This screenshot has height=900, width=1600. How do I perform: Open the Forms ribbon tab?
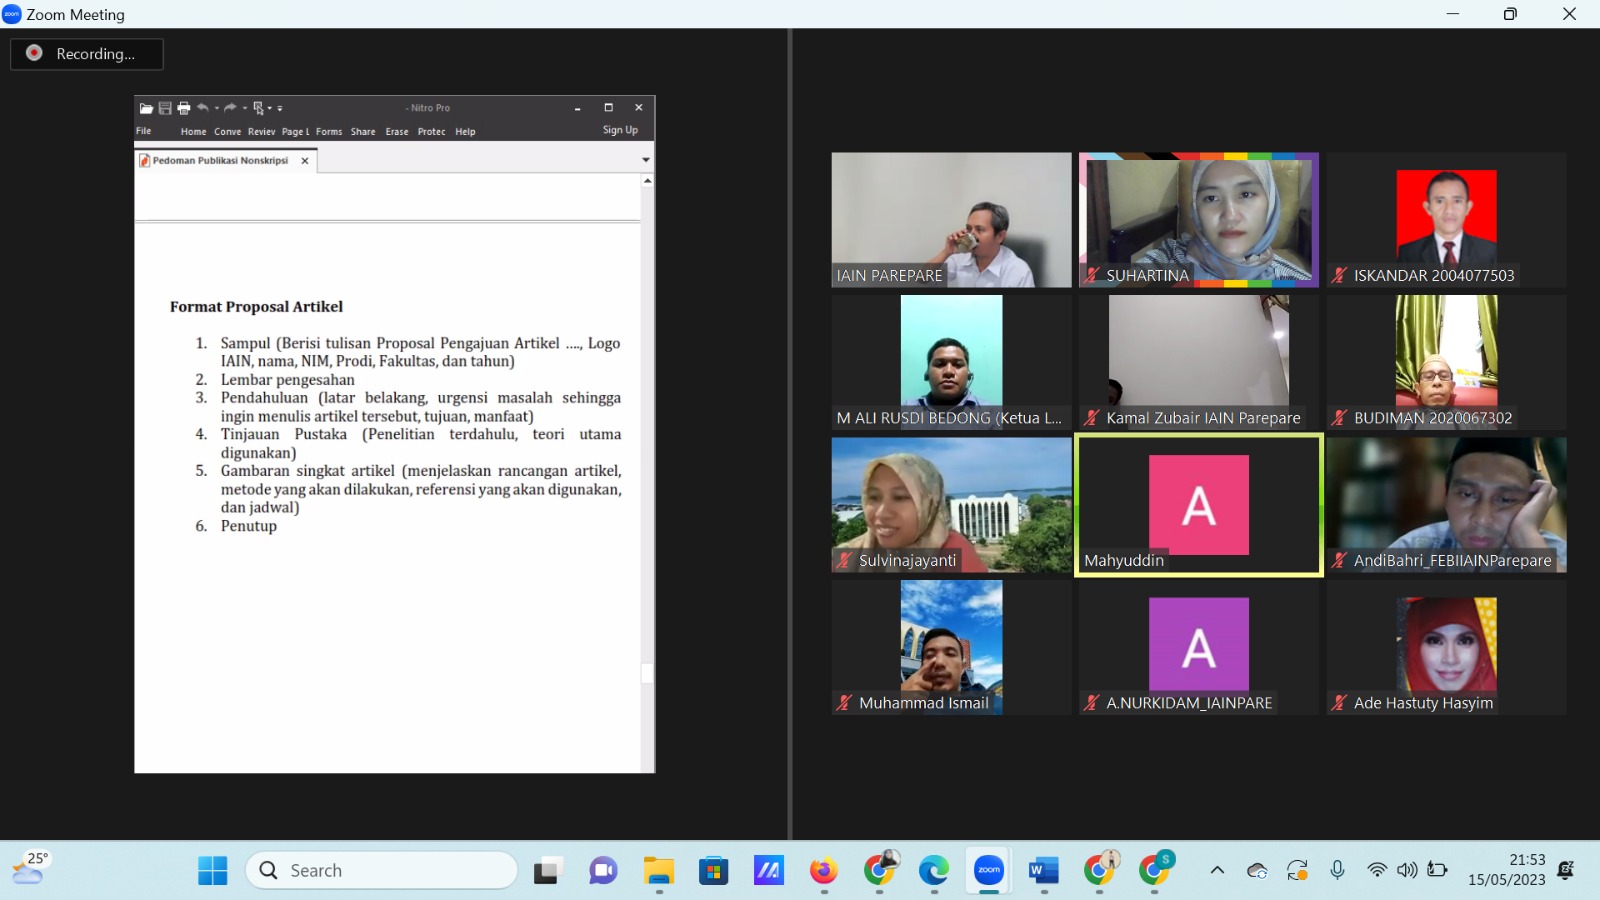point(329,132)
